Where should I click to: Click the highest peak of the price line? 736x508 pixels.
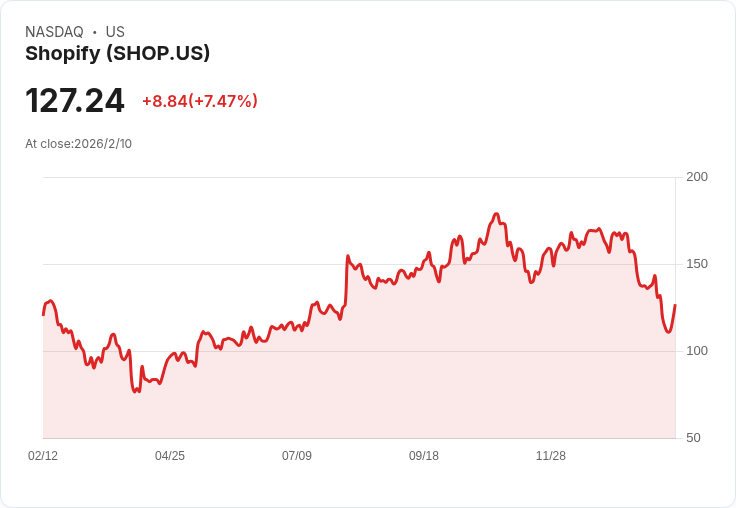tap(495, 214)
